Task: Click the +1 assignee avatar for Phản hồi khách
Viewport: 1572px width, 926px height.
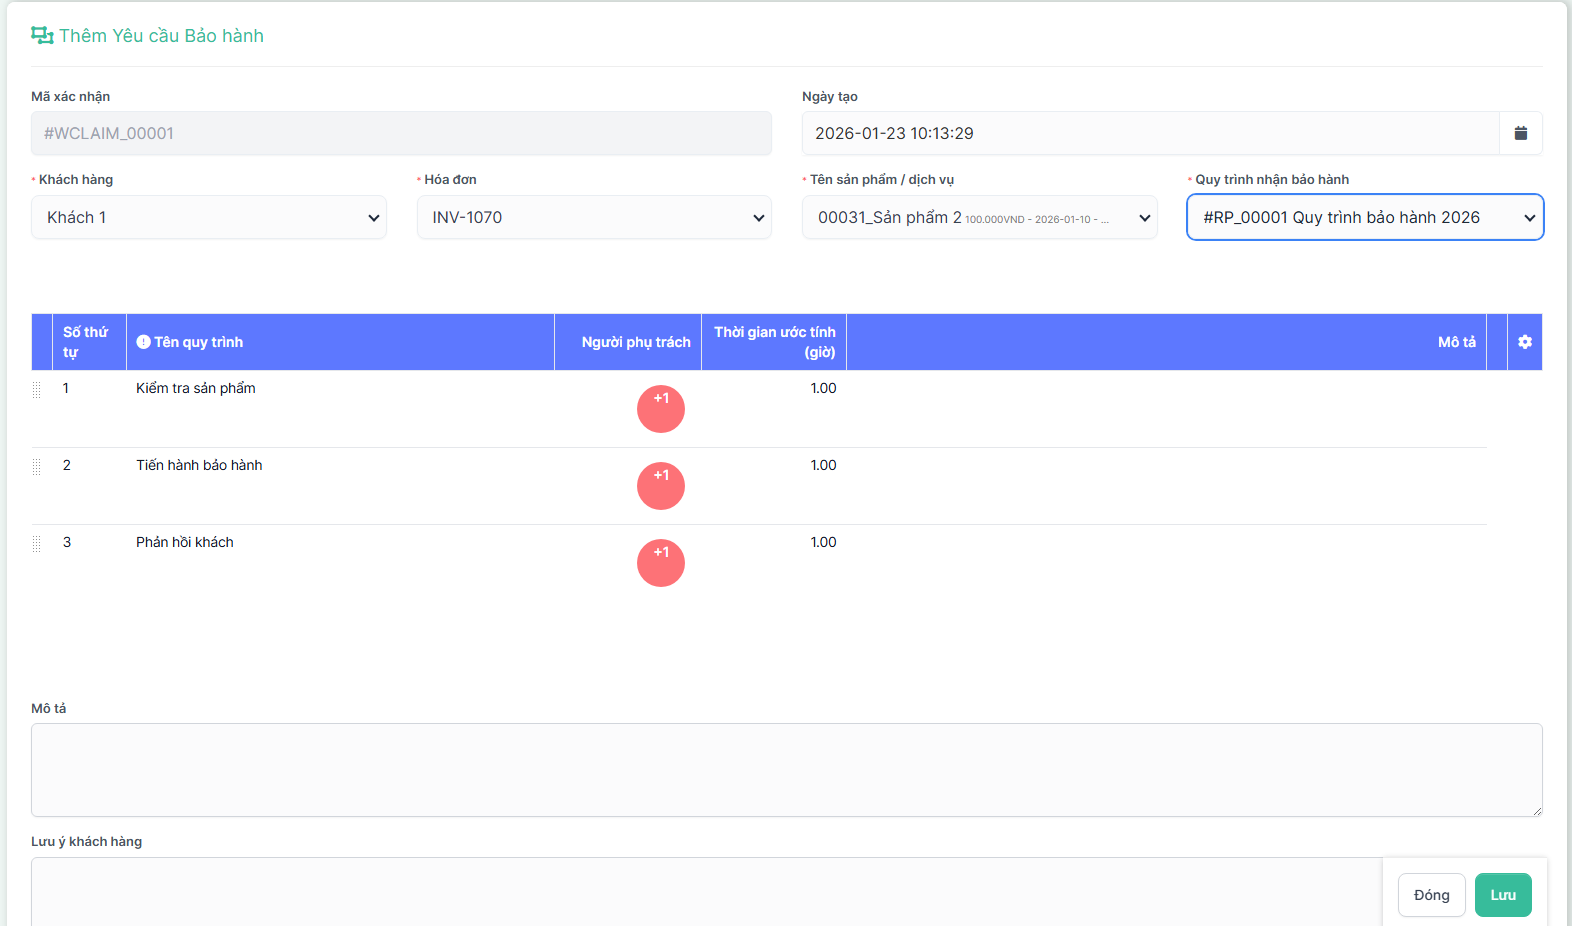Action: coord(661,563)
